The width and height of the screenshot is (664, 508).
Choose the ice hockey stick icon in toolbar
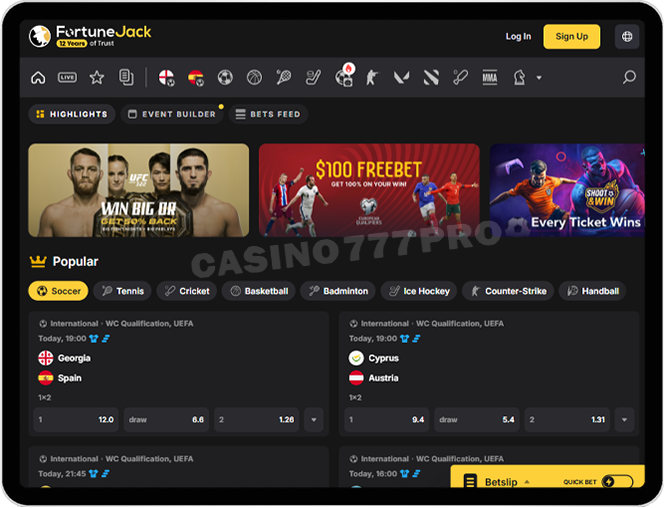pos(313,77)
